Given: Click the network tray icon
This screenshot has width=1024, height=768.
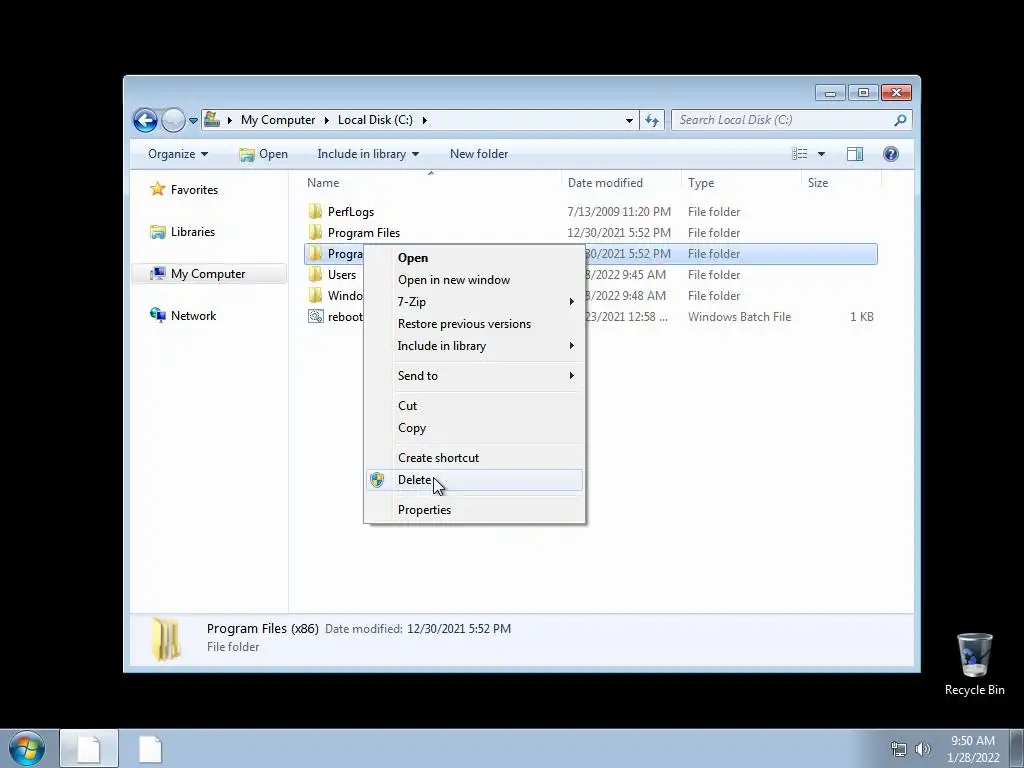Looking at the screenshot, I should click(899, 749).
